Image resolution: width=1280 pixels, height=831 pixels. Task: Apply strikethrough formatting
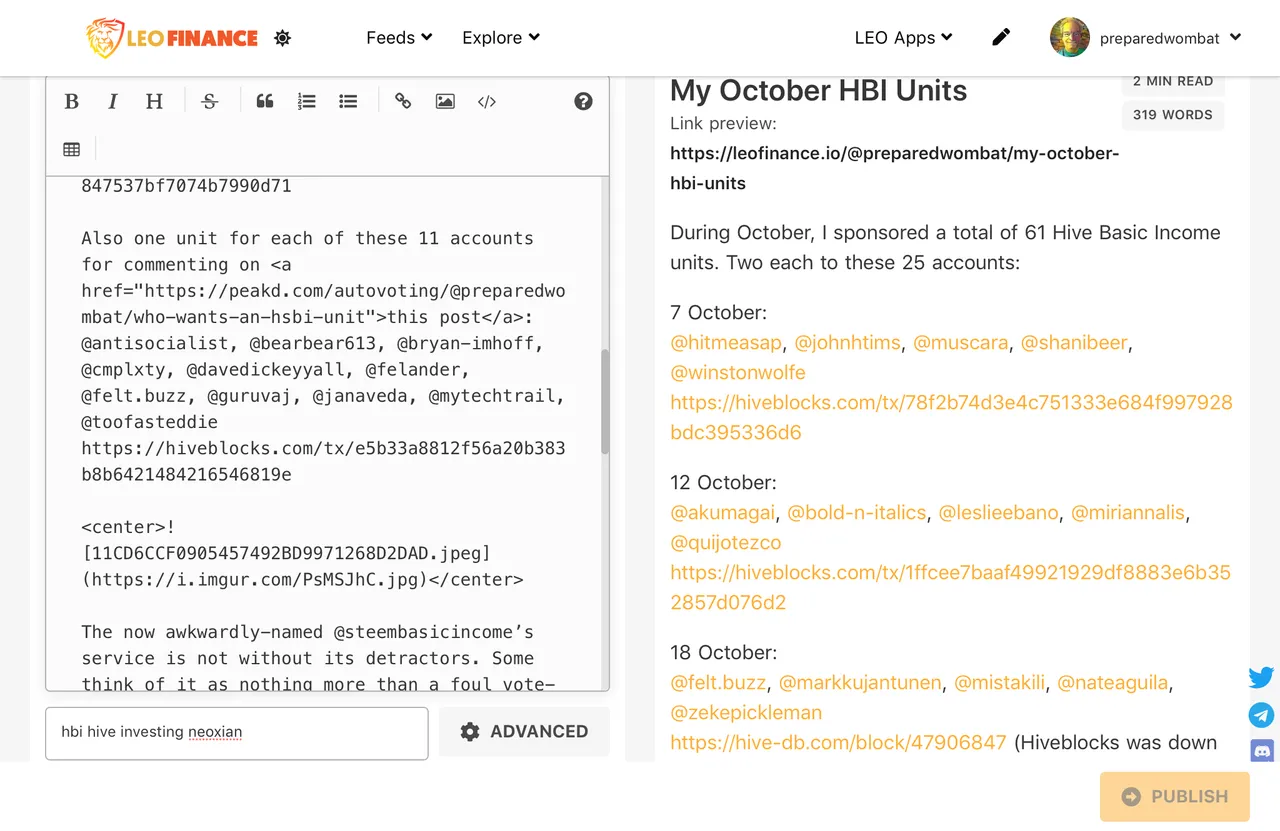point(210,101)
